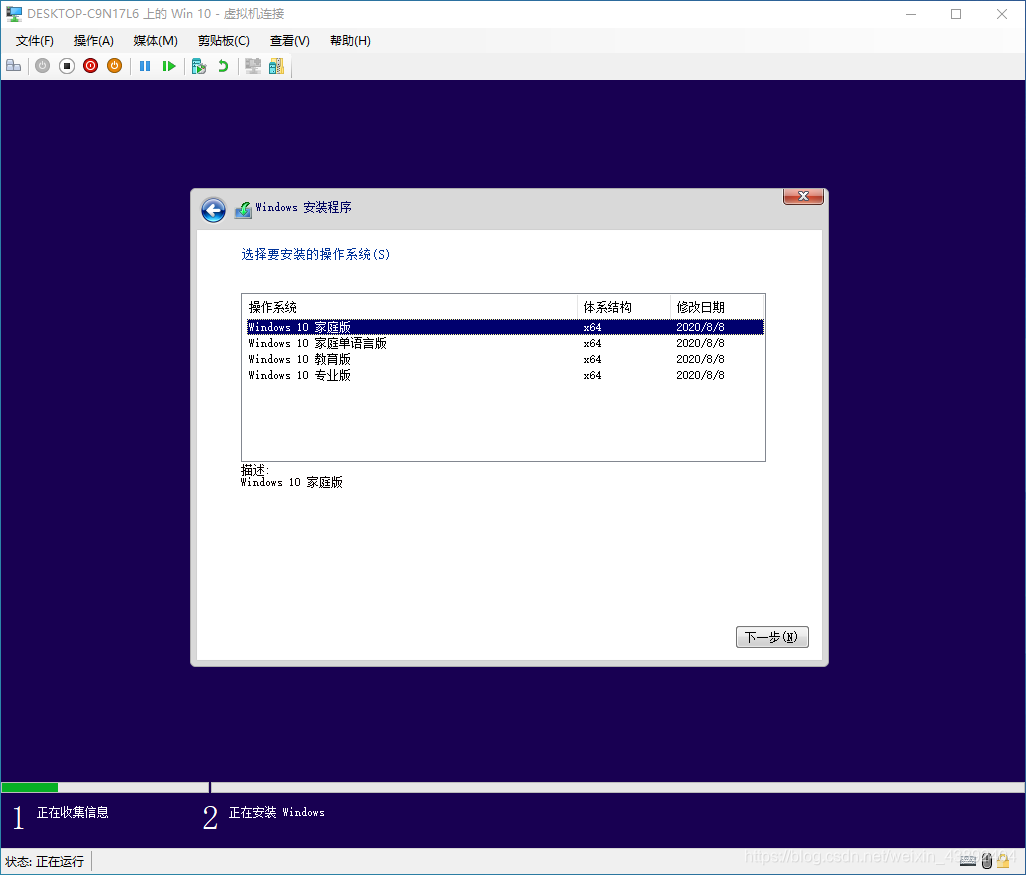Click the Ctrl+Alt+Del toolbar icon

tap(14, 65)
